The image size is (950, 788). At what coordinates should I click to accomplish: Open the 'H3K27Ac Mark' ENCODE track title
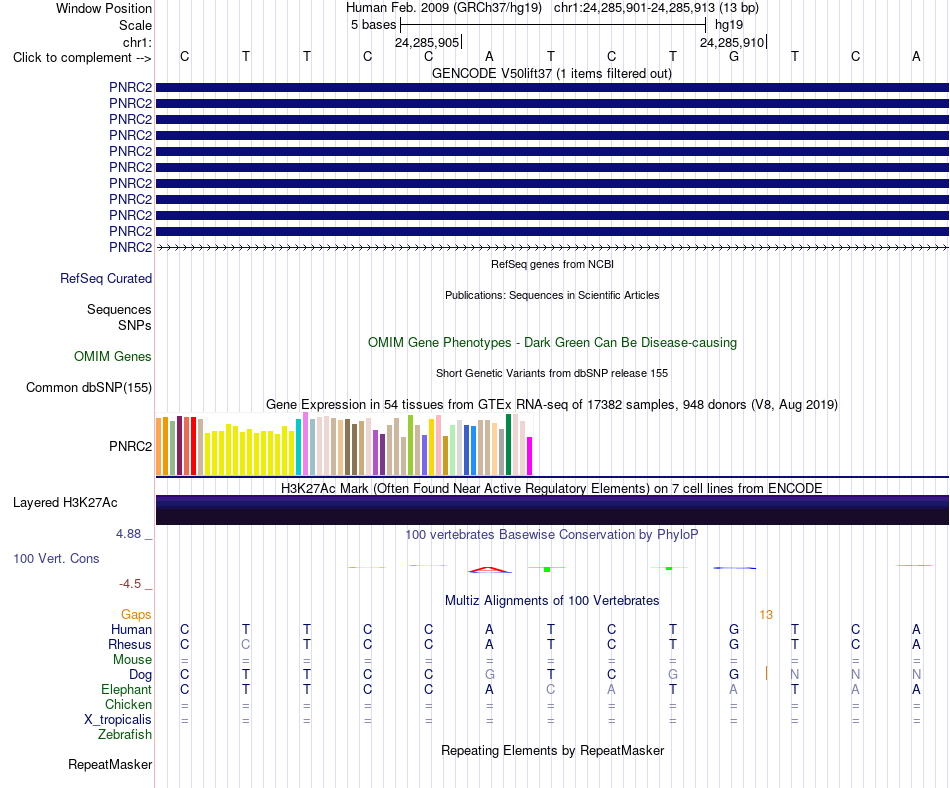(x=552, y=488)
